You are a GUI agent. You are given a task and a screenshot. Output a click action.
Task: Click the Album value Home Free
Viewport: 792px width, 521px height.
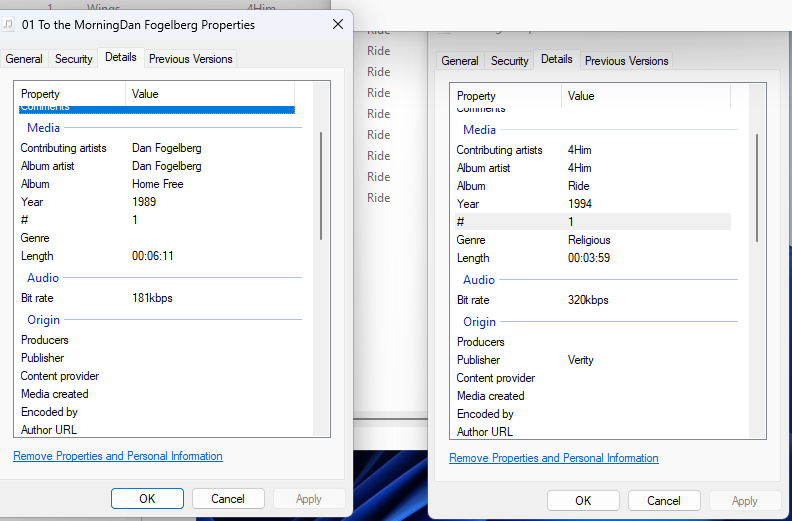click(x=158, y=184)
